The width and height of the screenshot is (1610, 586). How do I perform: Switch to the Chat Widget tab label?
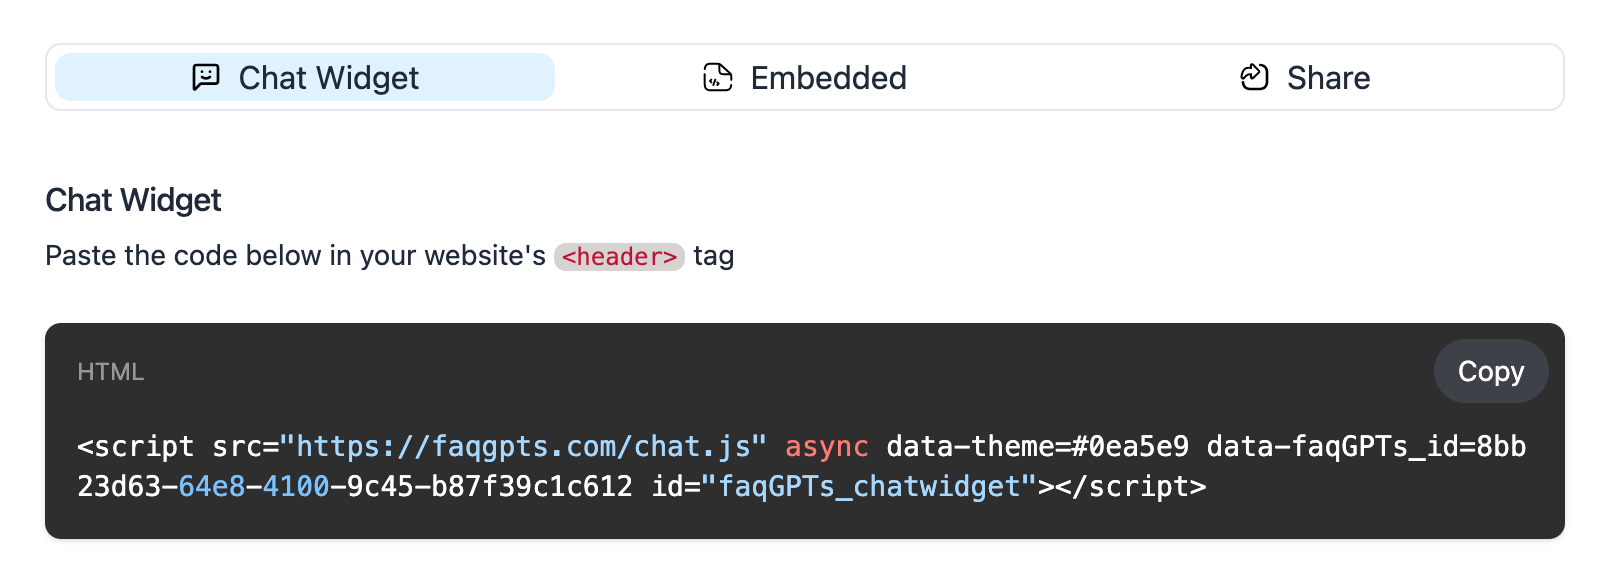pos(328,78)
